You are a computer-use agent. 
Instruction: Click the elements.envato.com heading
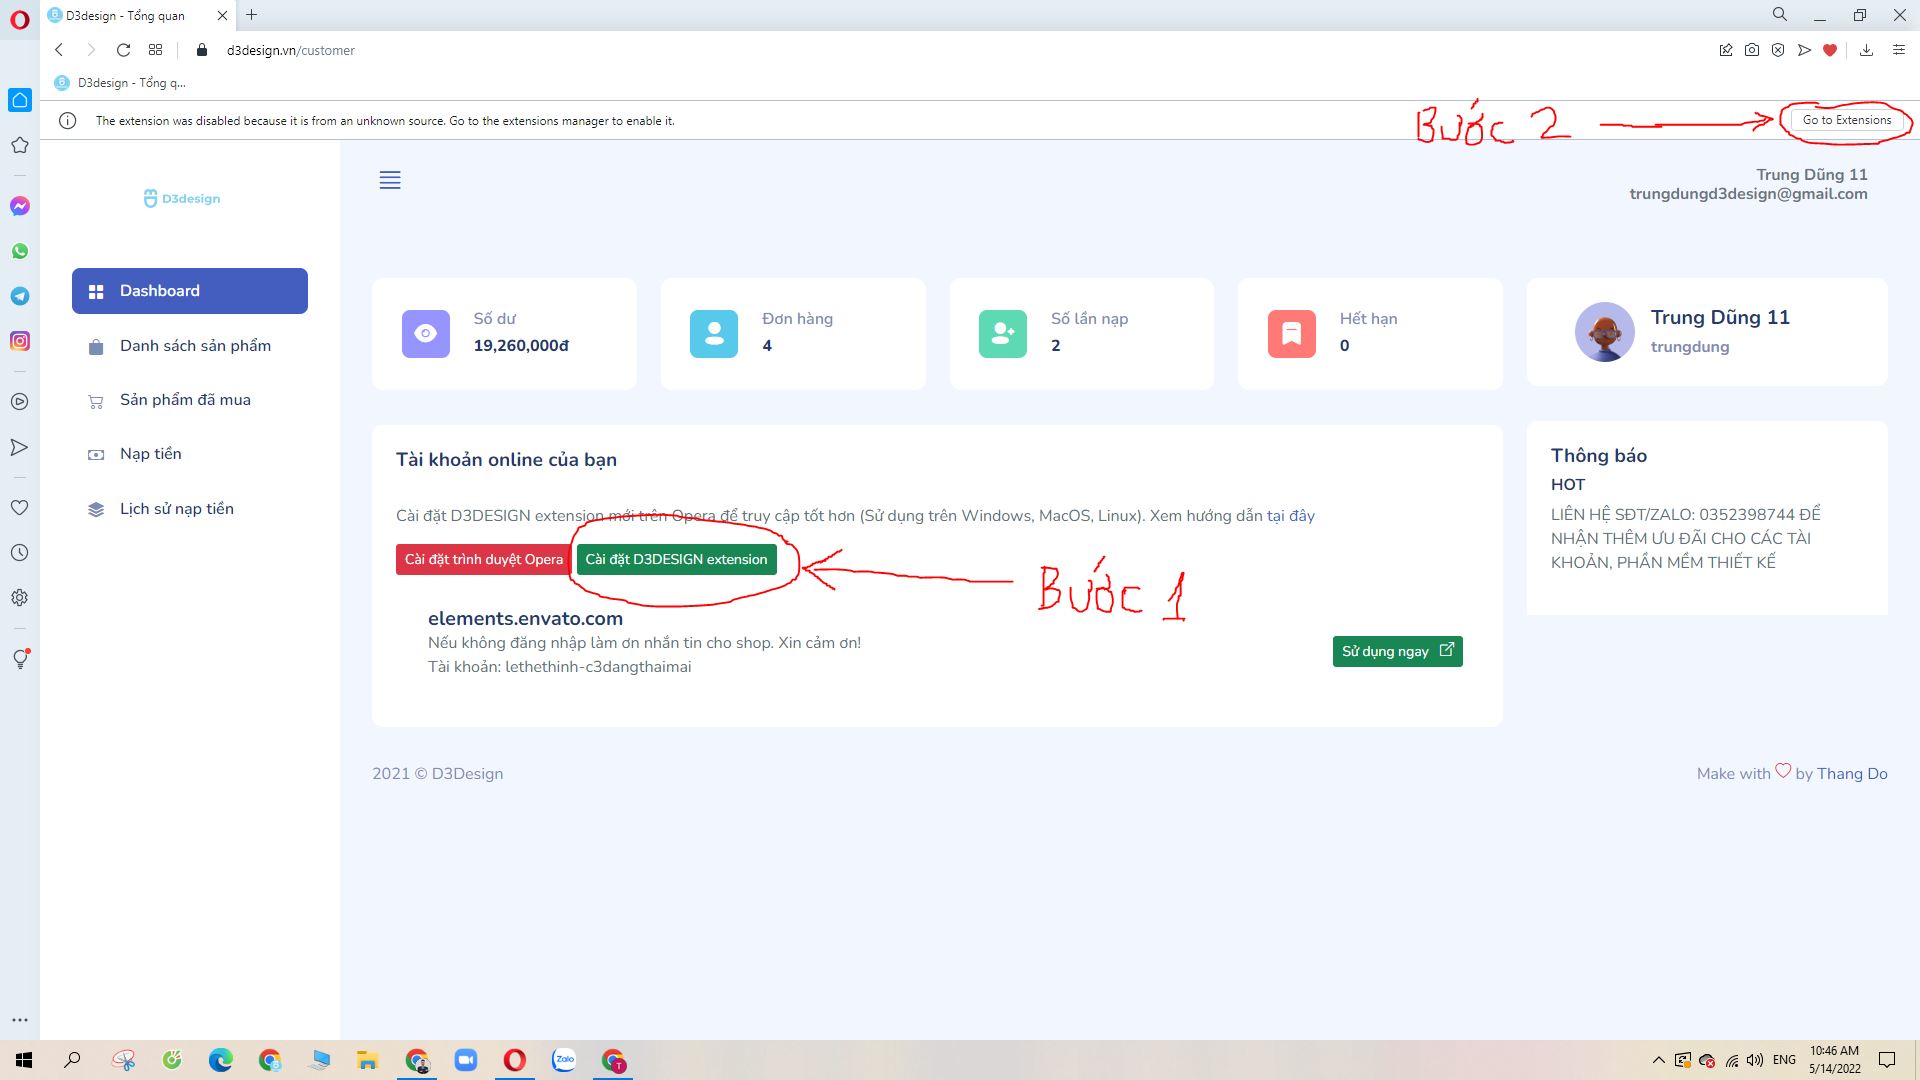coord(525,618)
